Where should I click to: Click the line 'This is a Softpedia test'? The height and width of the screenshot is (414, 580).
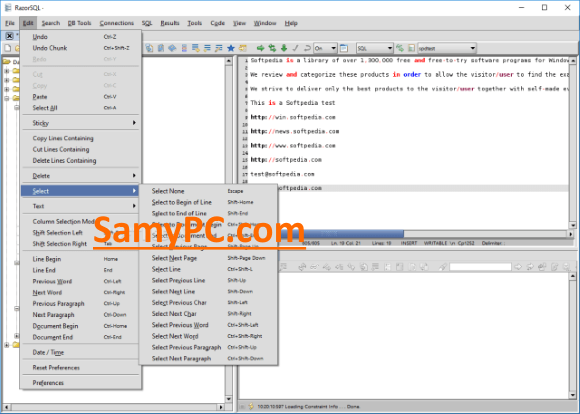pyautogui.click(x=293, y=102)
